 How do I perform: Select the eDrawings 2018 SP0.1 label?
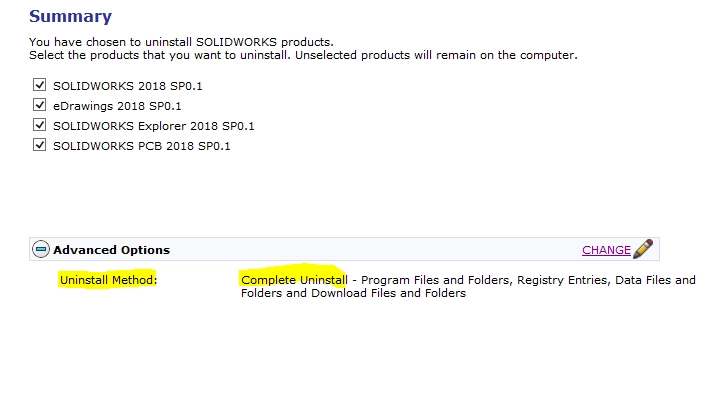(117, 106)
